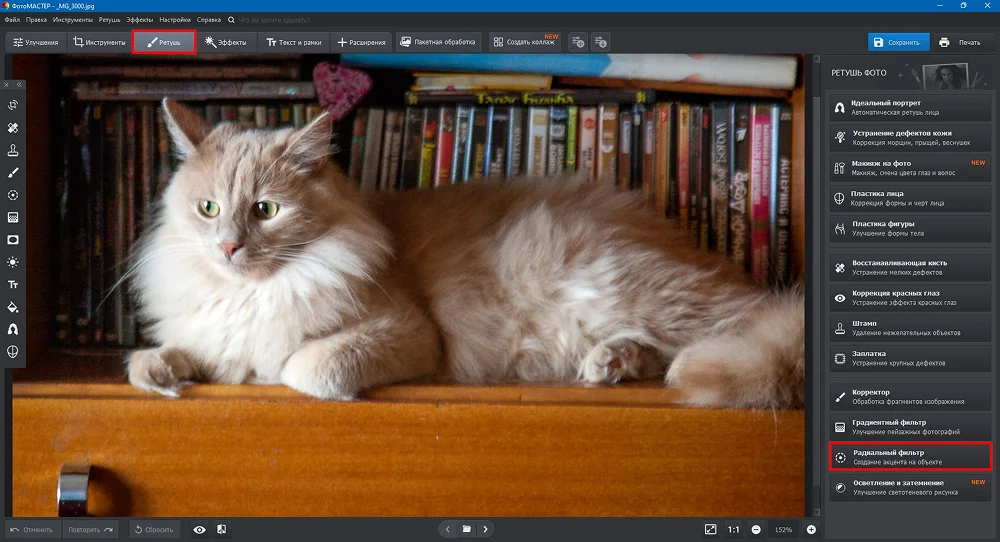The image size is (1000, 542).
Task: Open Пластика лица option
Action: click(x=909, y=198)
